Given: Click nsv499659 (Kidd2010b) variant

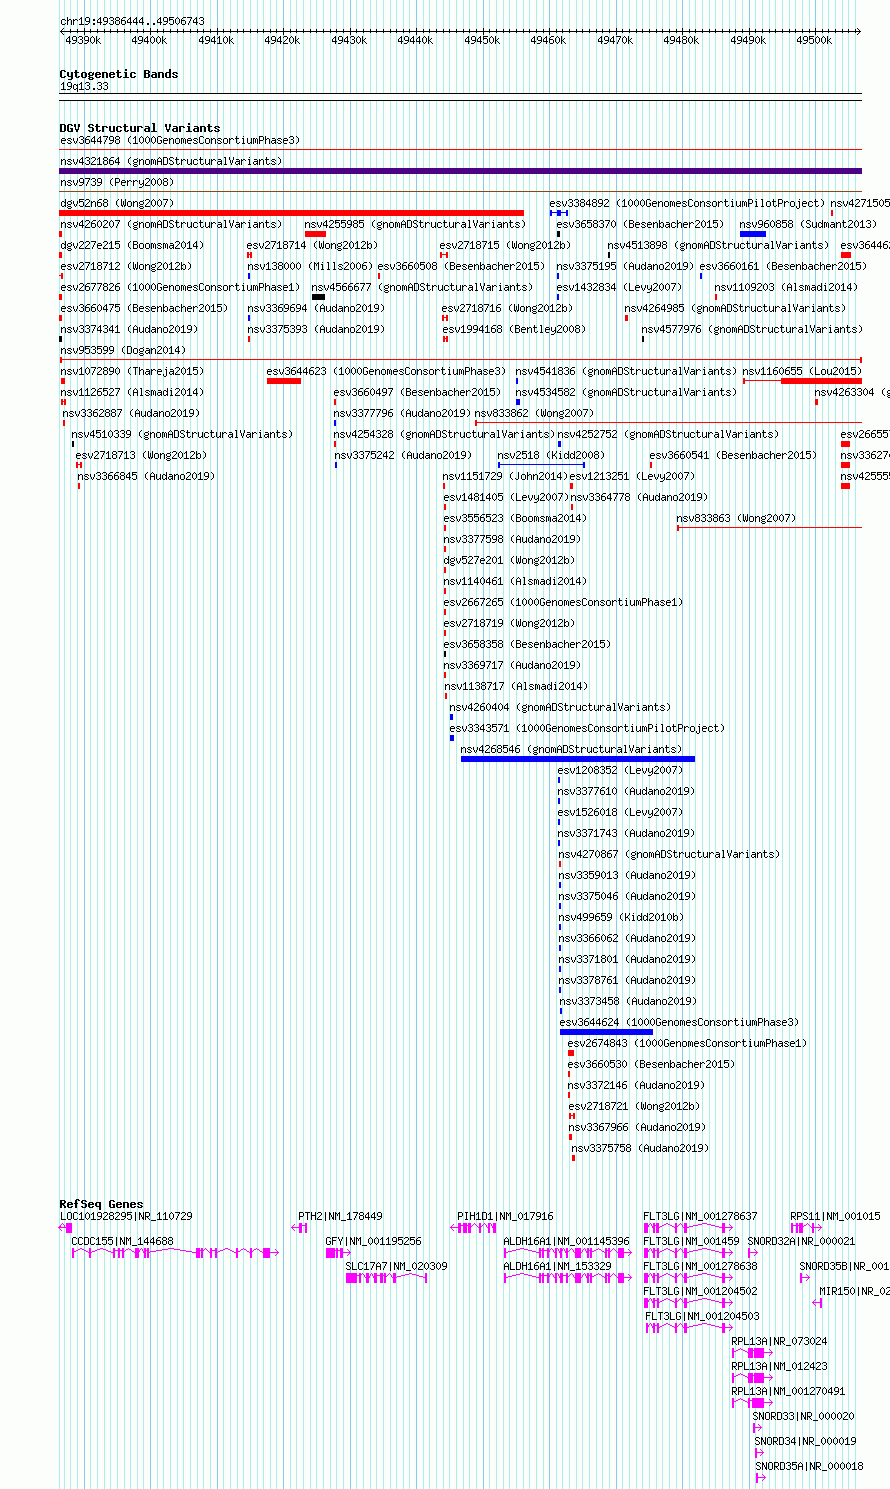Looking at the screenshot, I should coord(621,917).
